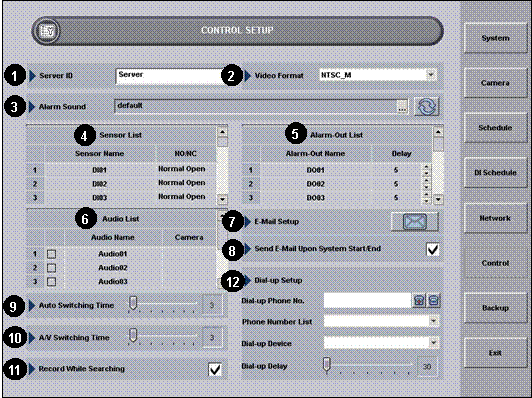Click BO02 delay stepper

pyautogui.click(x=426, y=184)
